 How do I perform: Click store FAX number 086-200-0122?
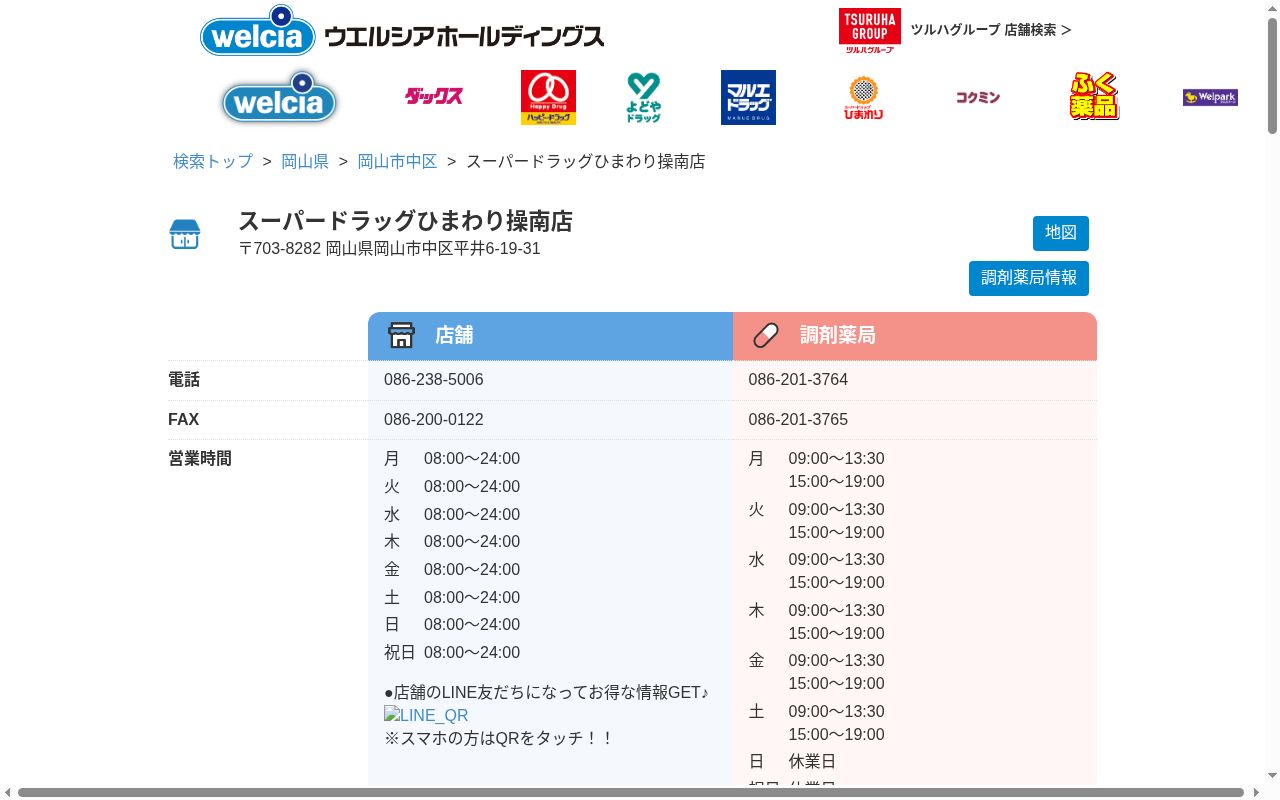pos(434,420)
